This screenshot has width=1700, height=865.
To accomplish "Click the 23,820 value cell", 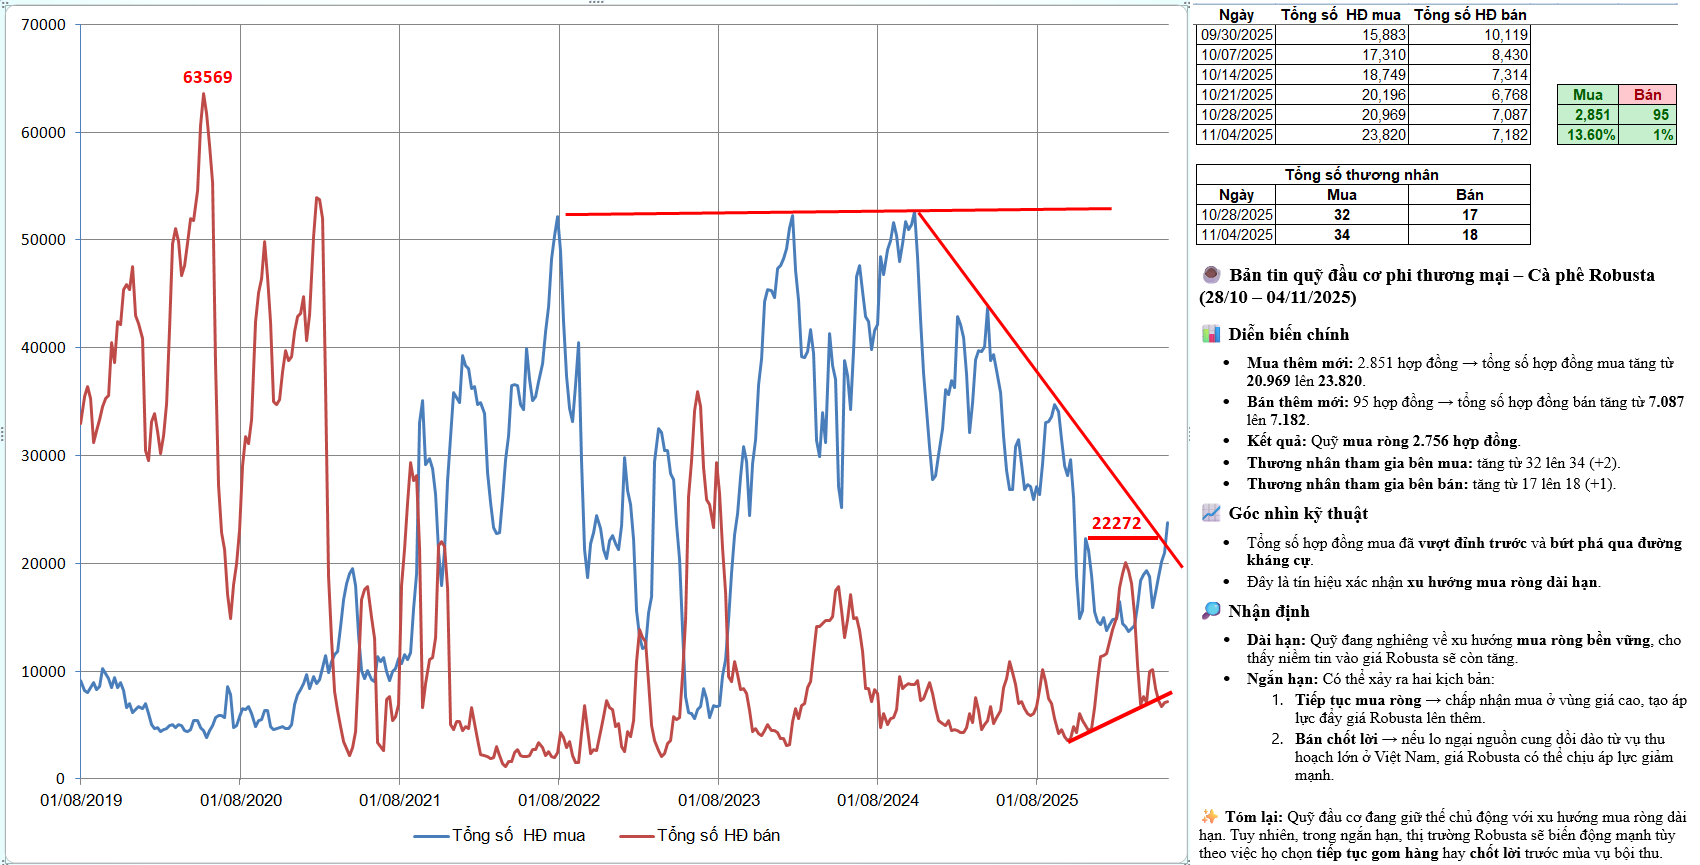I will [x=1383, y=135].
